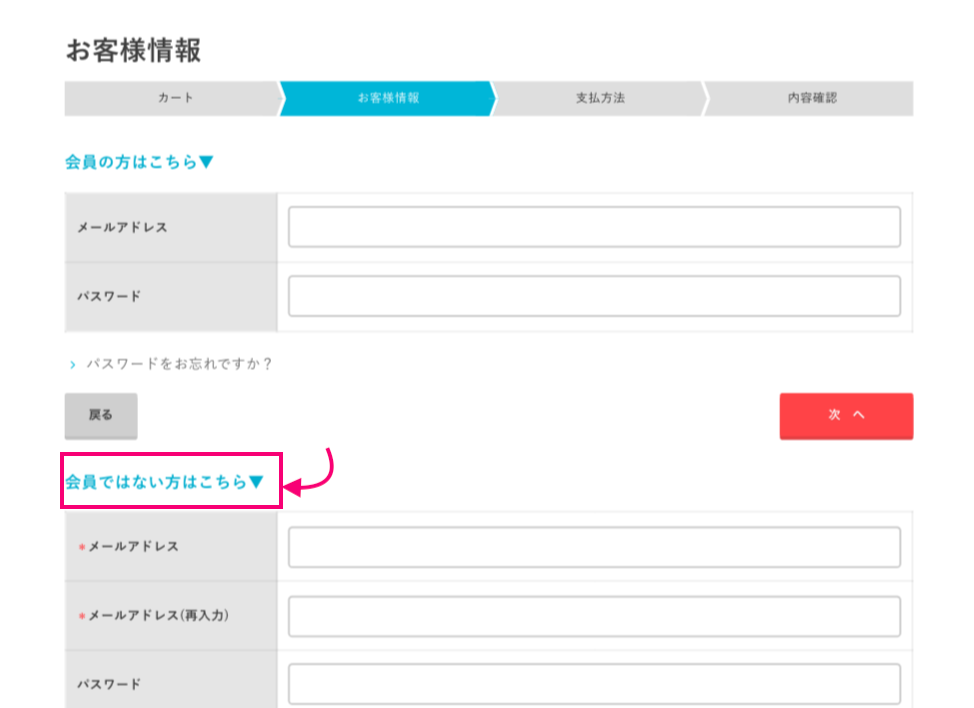Click the member メールアドレス label

click(122, 227)
